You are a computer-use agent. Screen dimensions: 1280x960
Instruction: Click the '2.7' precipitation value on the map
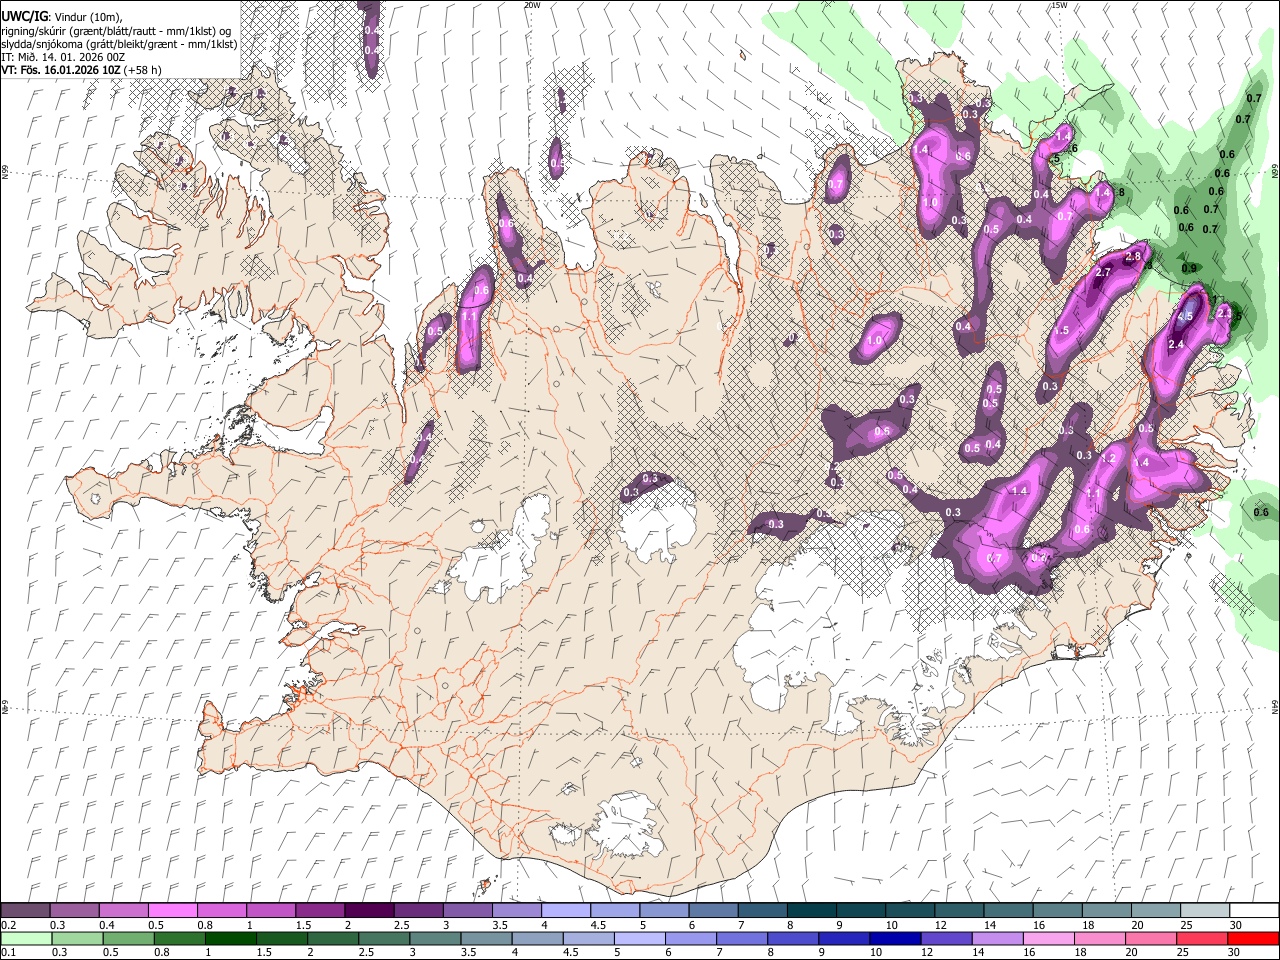(x=1104, y=272)
